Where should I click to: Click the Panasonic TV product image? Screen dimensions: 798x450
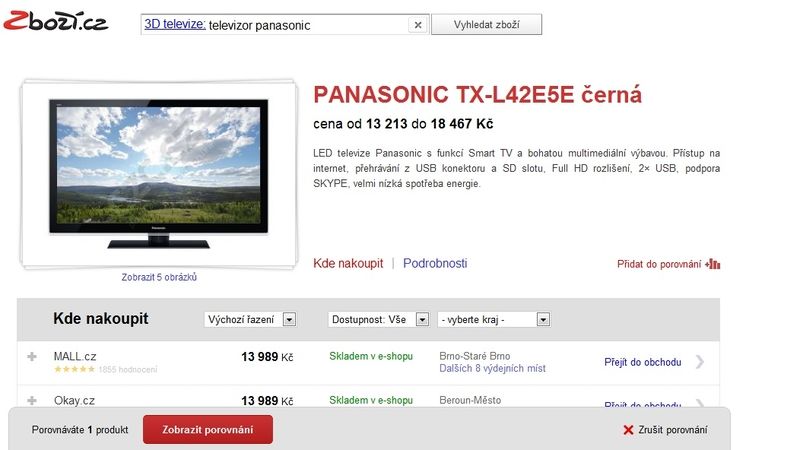pos(158,174)
